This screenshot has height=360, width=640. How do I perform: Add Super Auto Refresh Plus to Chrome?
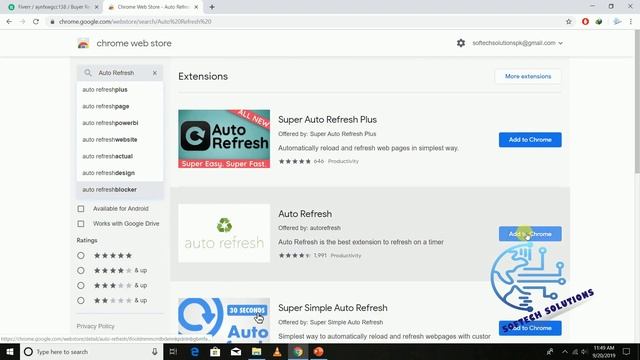[x=530, y=140]
